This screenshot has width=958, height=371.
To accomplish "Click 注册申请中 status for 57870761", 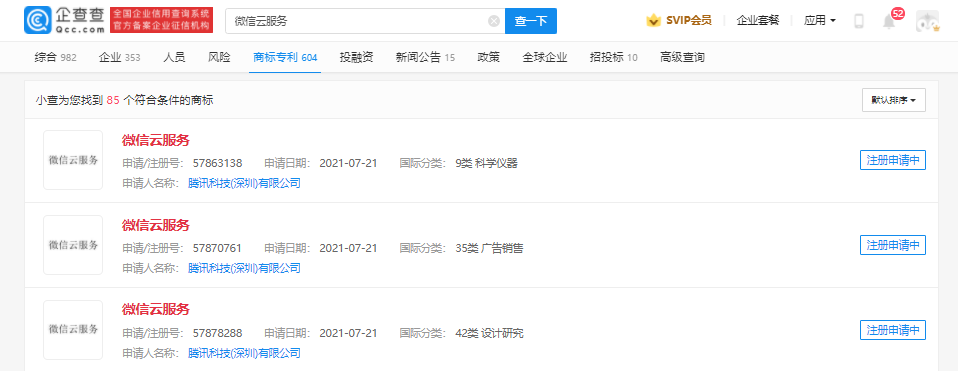I will [893, 245].
